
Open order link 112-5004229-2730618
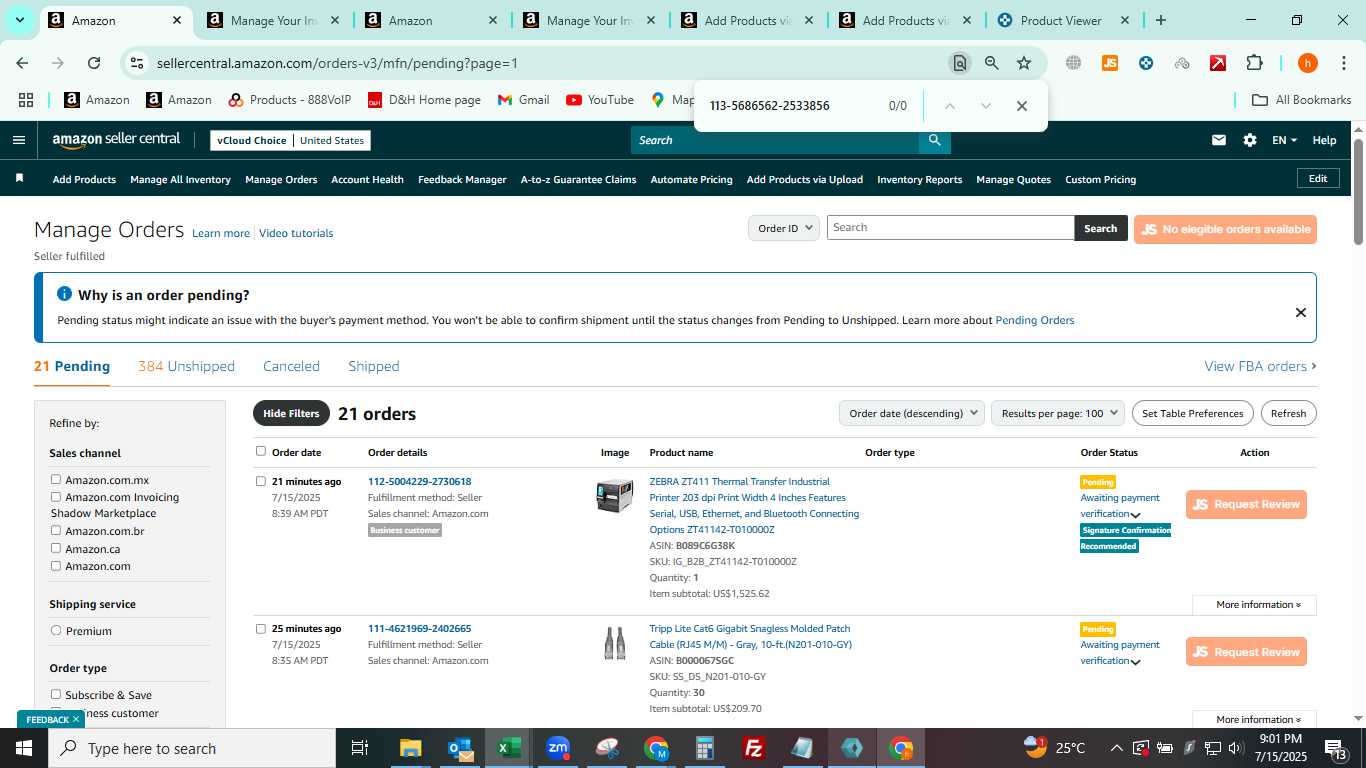[419, 482]
